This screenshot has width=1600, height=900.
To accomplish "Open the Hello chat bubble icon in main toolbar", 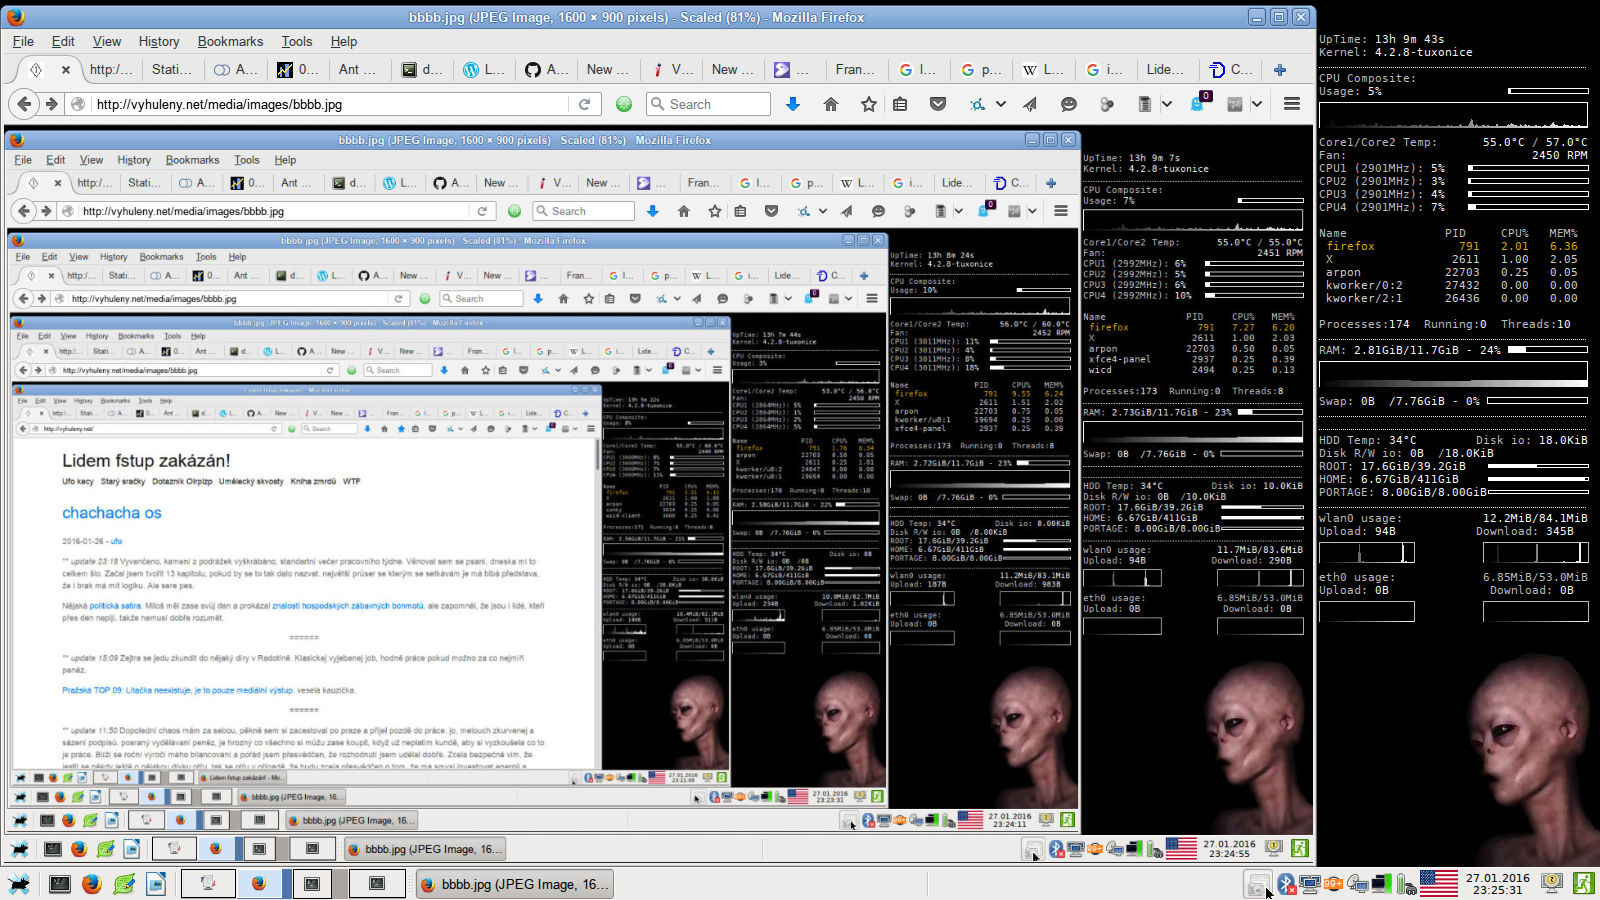I will (1068, 104).
